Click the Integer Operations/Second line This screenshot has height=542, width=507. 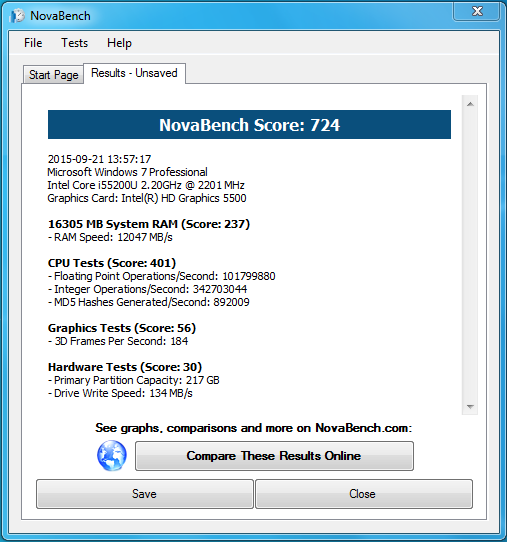point(147,289)
